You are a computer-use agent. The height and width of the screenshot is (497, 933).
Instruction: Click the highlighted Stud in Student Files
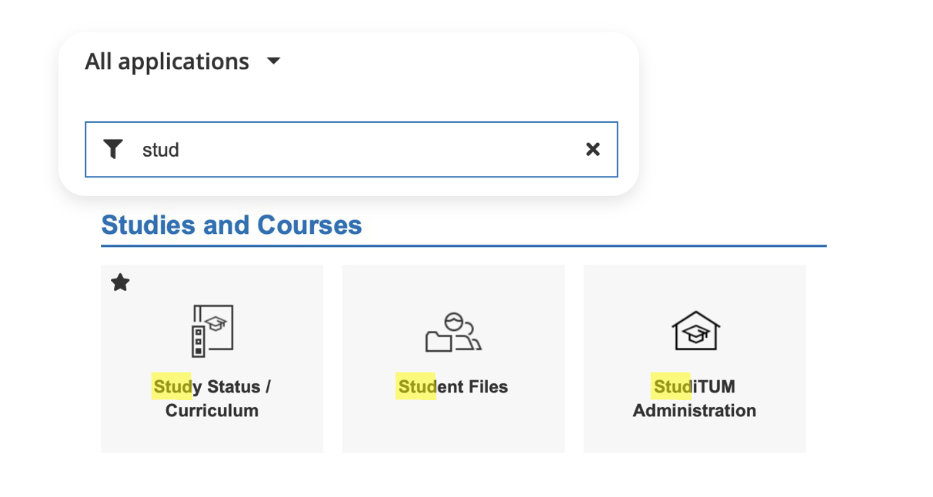click(416, 387)
